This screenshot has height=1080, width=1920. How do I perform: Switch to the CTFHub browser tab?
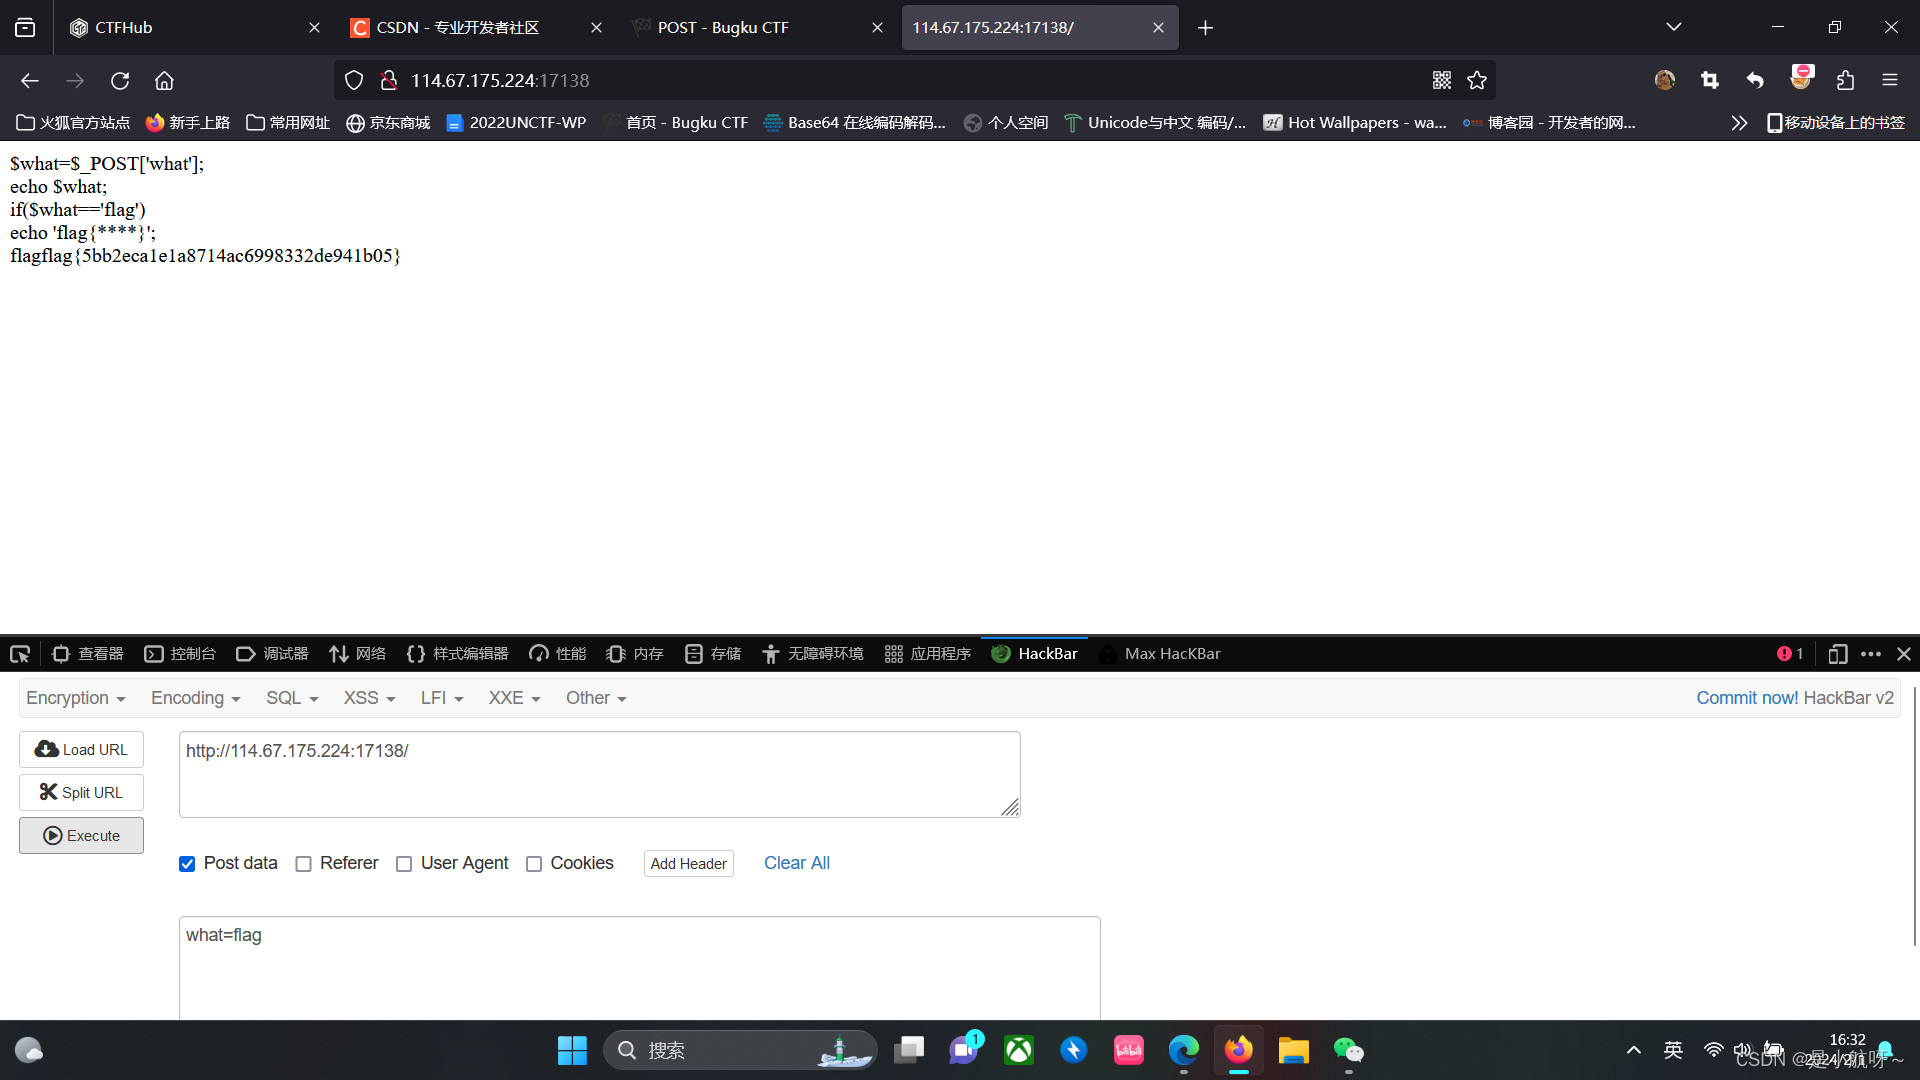click(124, 27)
